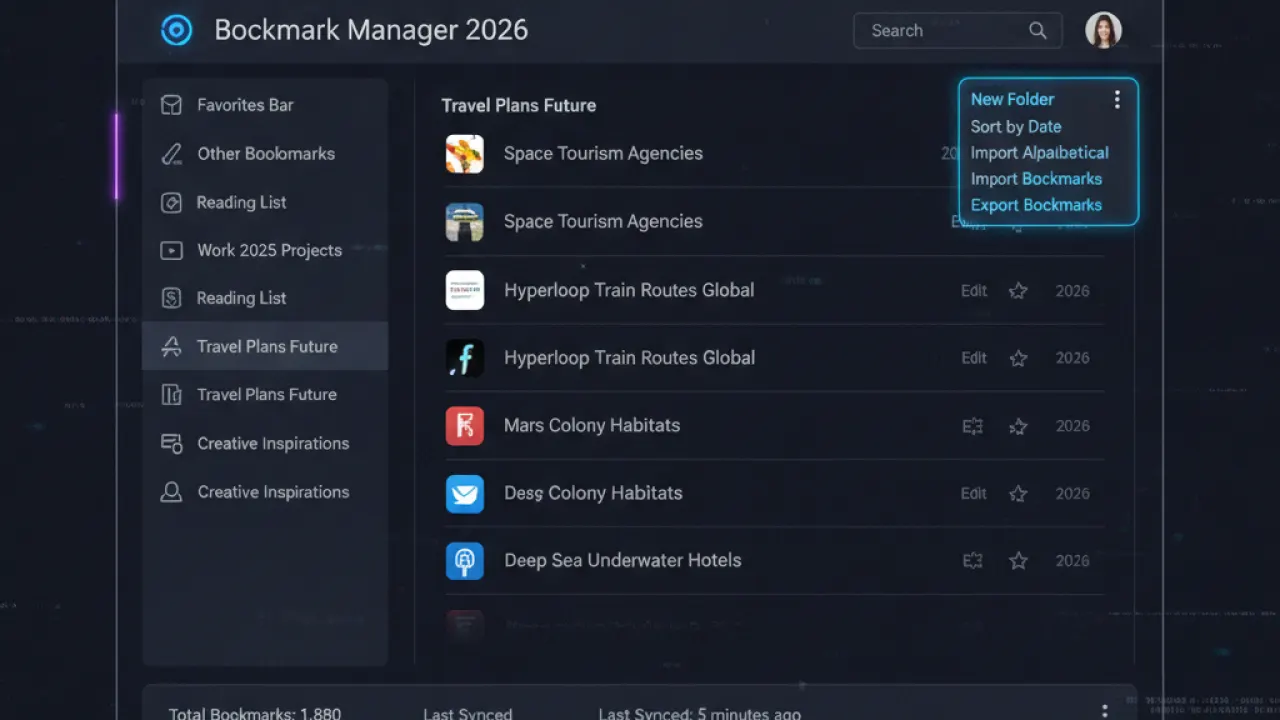Click Last Synced: 5 minutes ago text
The image size is (1280, 720).
click(x=700, y=713)
